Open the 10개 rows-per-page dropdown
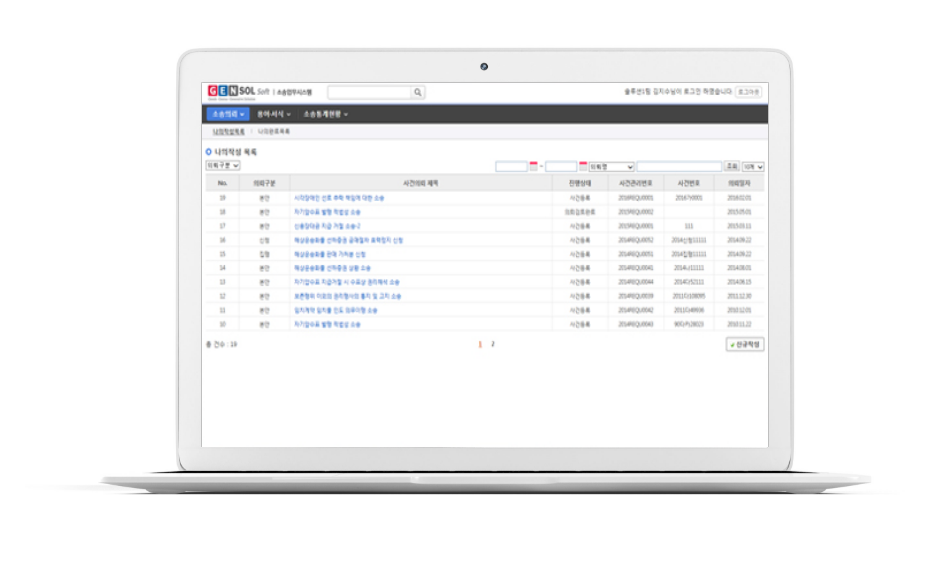This screenshot has height=564, width=929. point(753,166)
